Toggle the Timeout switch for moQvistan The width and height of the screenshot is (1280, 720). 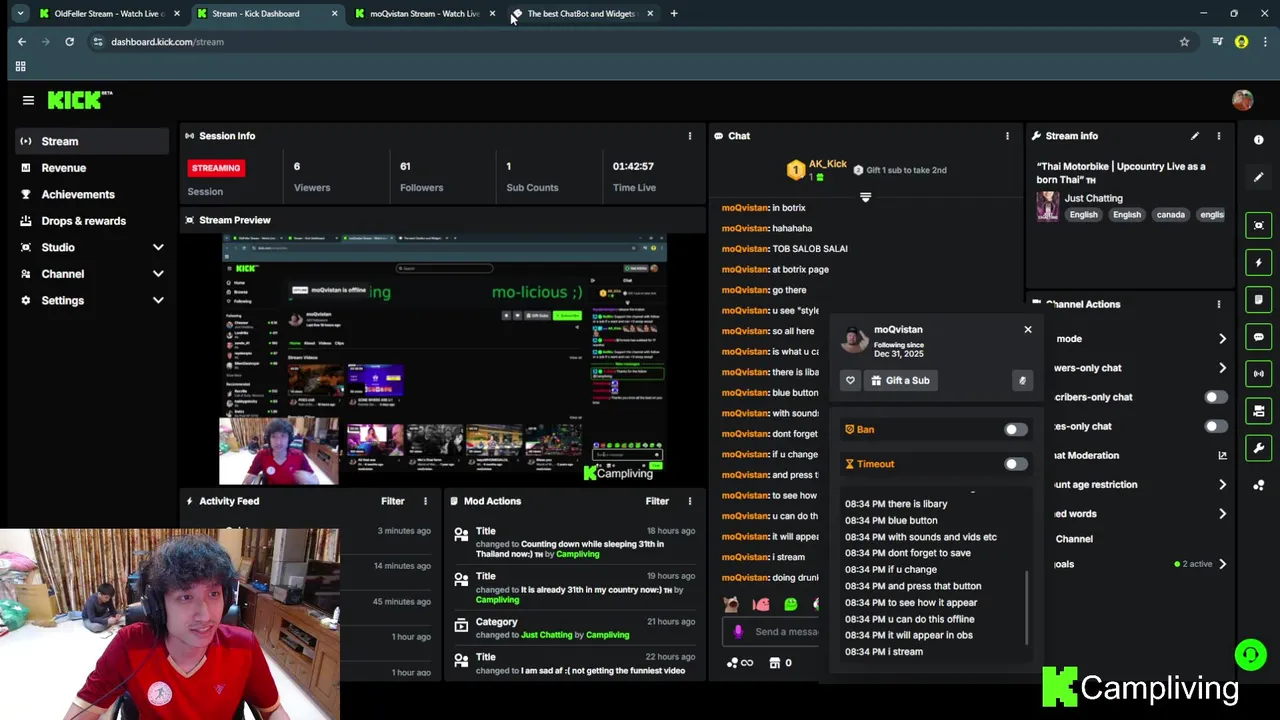coord(1015,464)
